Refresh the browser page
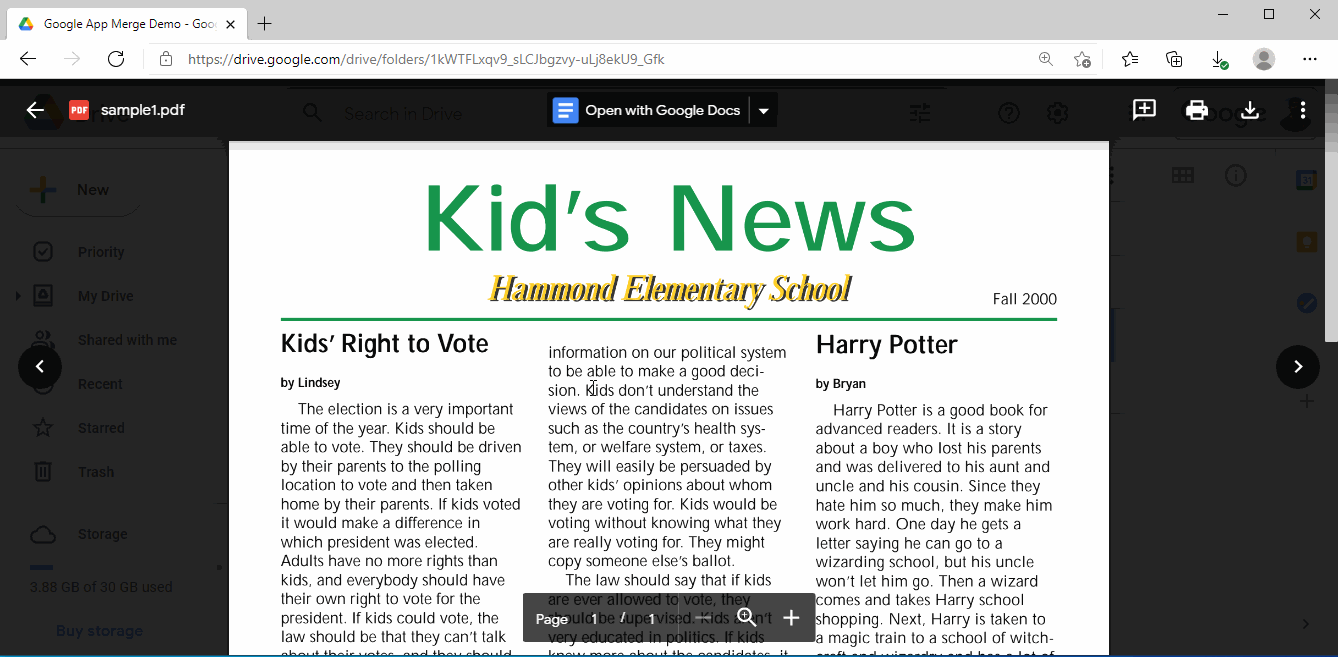The height and width of the screenshot is (657, 1338). pos(116,59)
